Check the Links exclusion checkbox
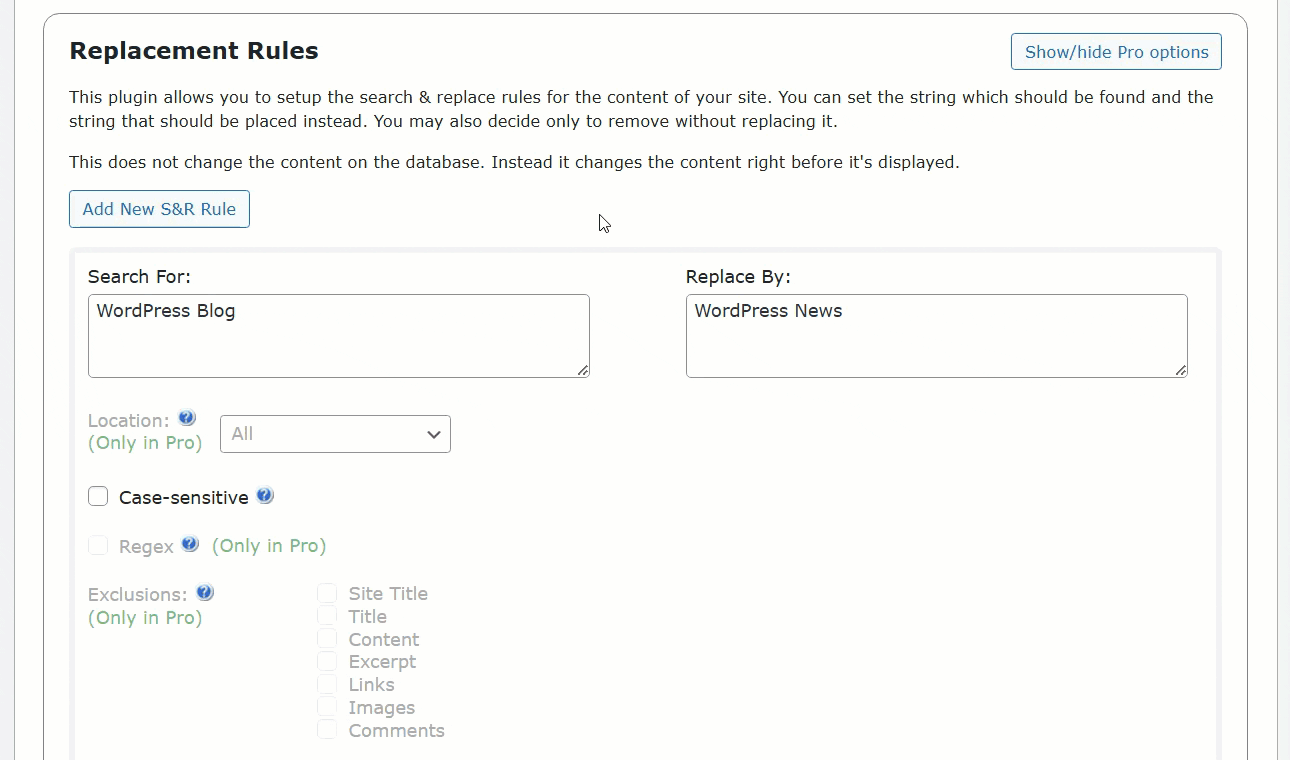This screenshot has height=760, width=1290. [327, 683]
